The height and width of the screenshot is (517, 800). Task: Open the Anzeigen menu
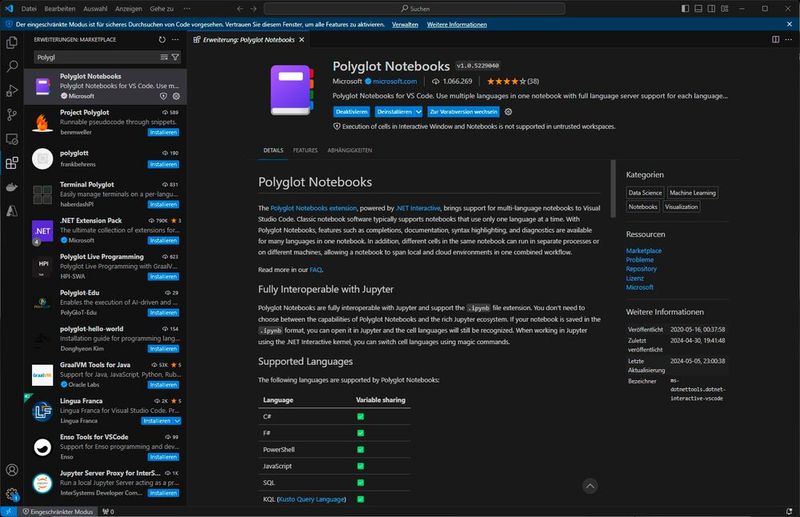click(129, 9)
